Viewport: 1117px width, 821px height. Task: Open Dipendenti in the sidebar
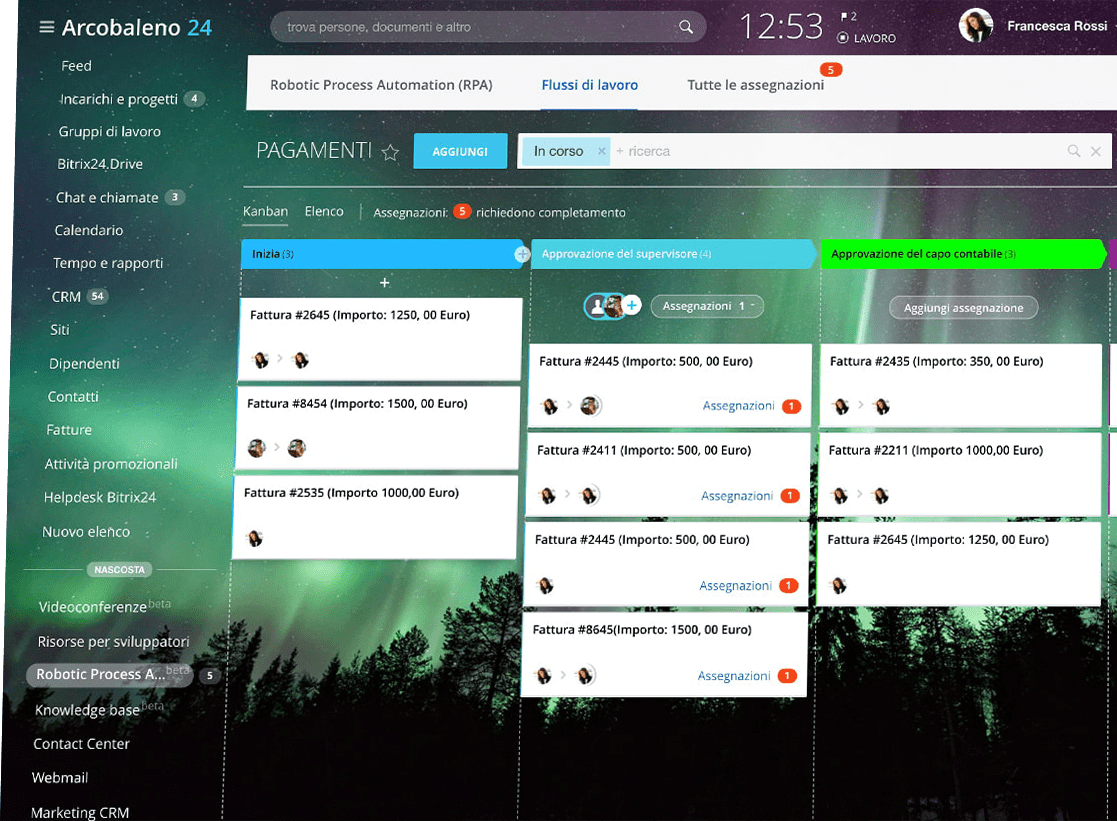84,363
